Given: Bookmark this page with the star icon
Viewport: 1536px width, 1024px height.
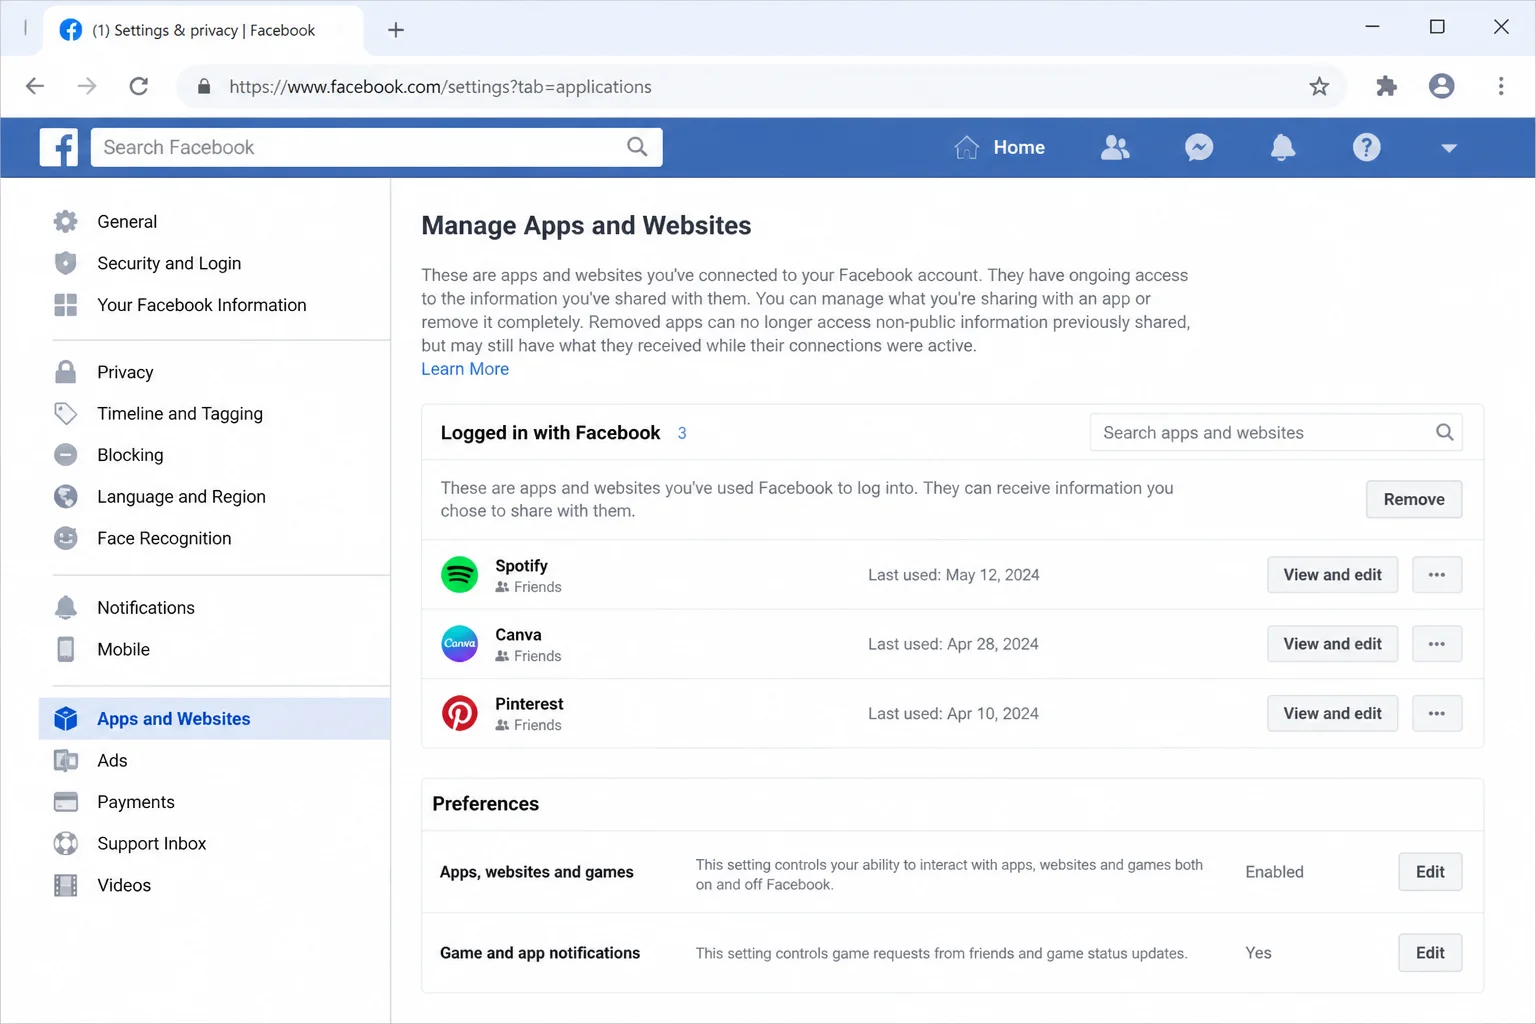Looking at the screenshot, I should [1319, 87].
